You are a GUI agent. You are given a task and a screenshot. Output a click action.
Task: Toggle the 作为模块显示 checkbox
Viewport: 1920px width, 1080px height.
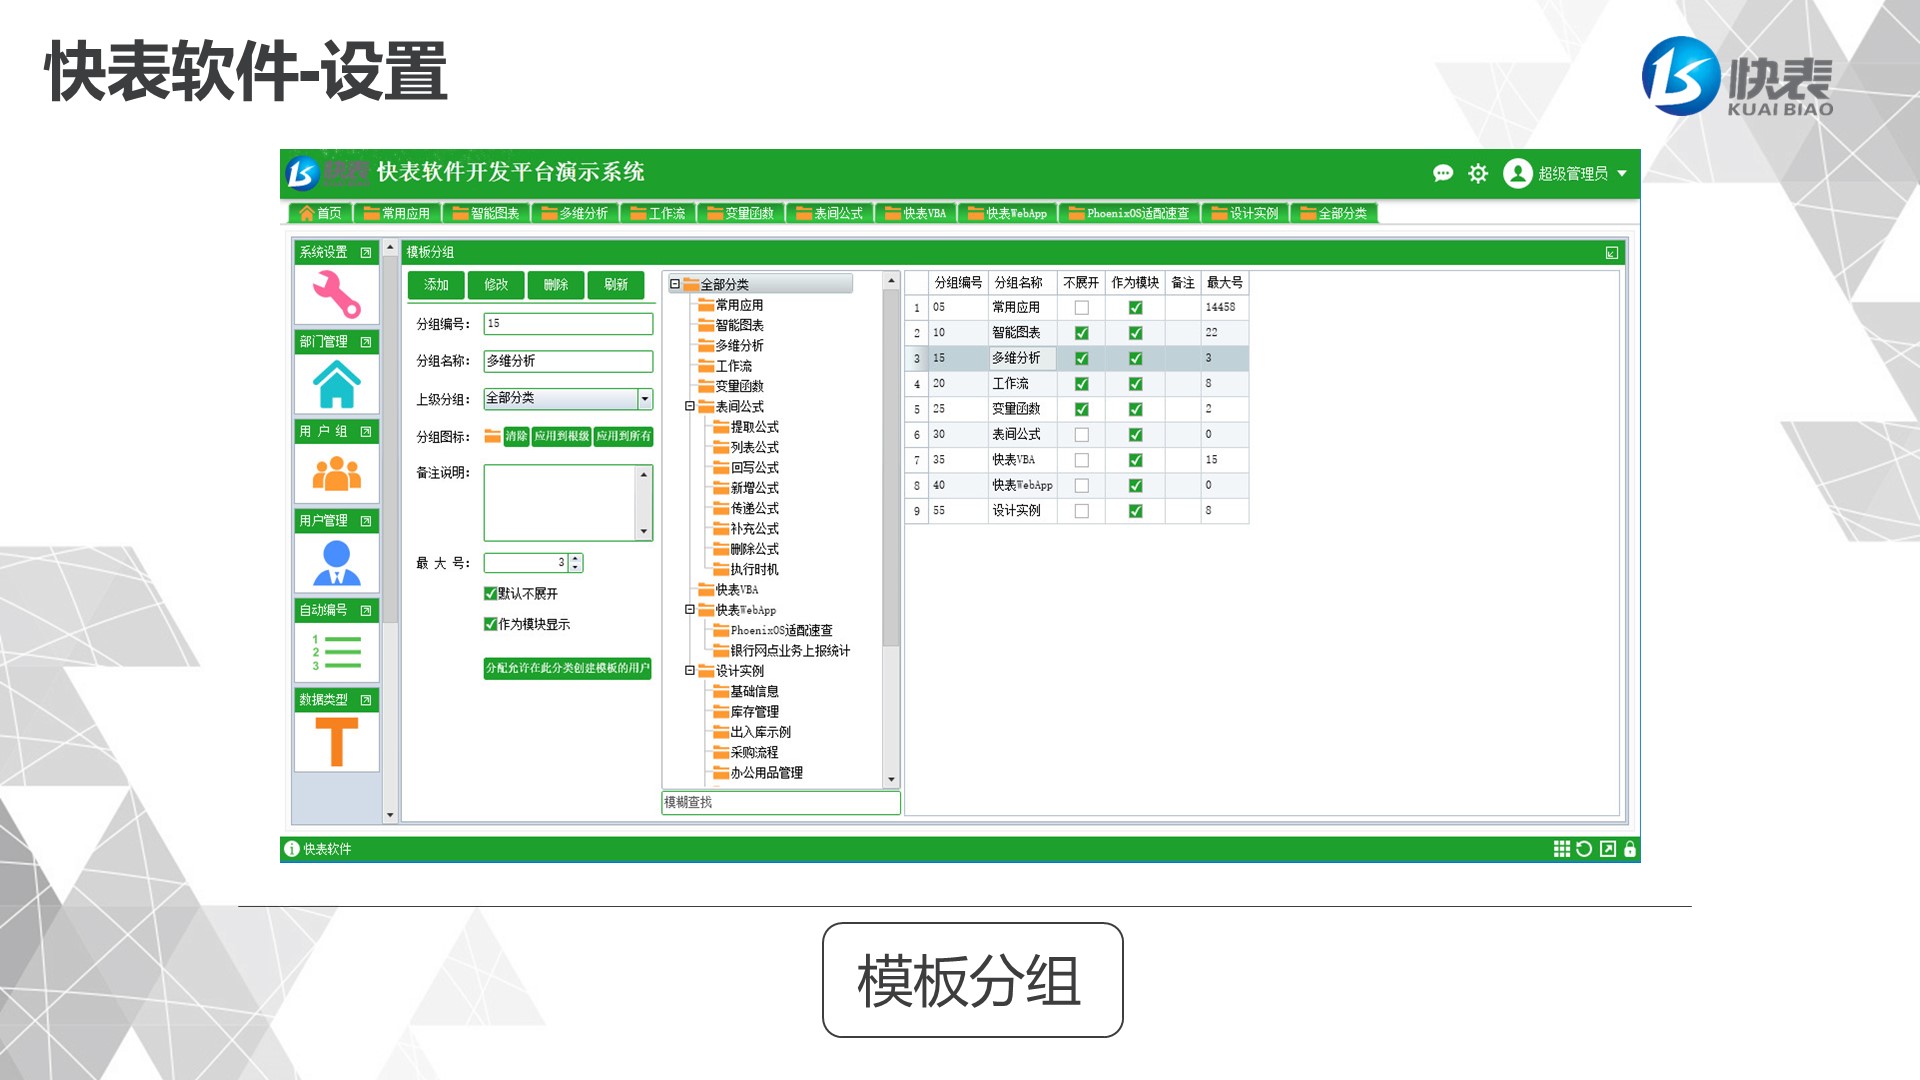[x=490, y=624]
